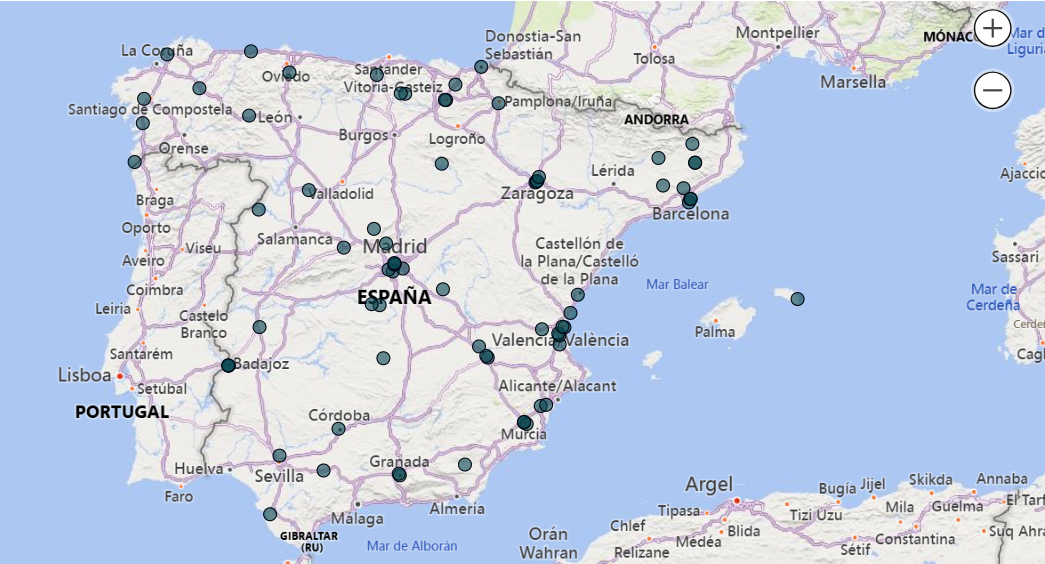Select the marker south of Logroño
The image size is (1045, 564).
442,163
